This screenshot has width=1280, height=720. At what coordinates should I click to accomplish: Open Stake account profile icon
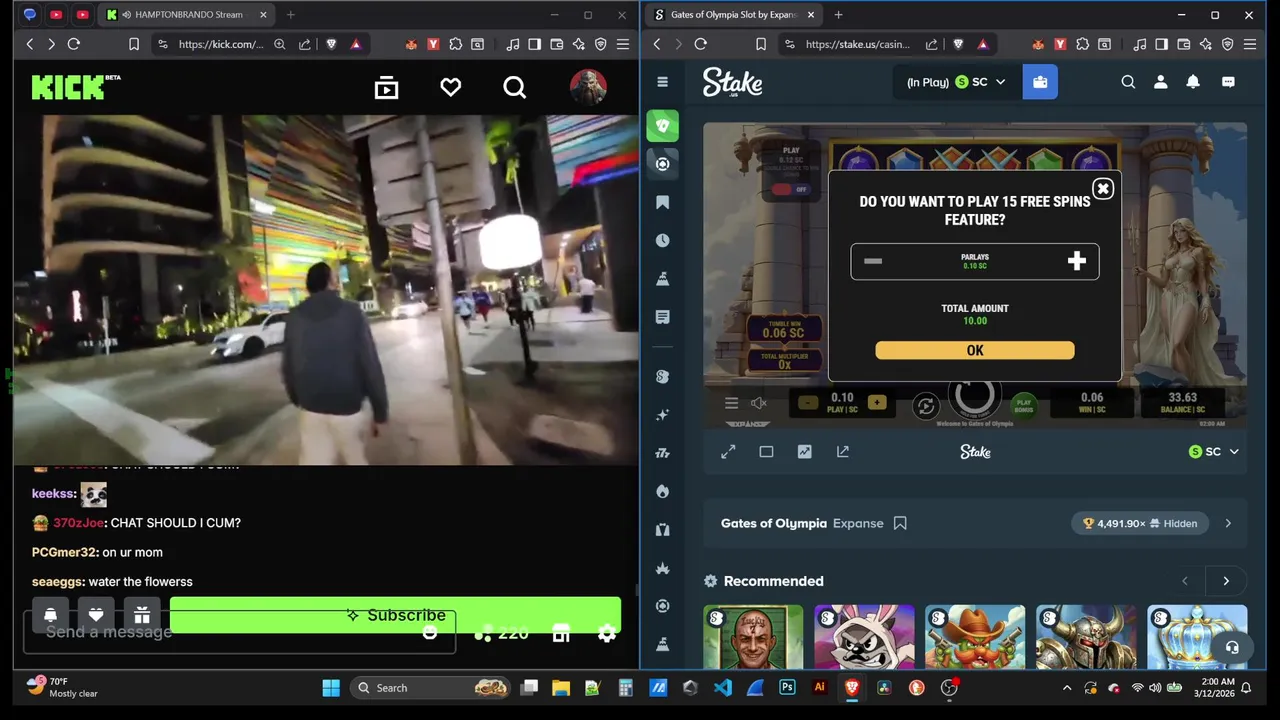(1160, 82)
